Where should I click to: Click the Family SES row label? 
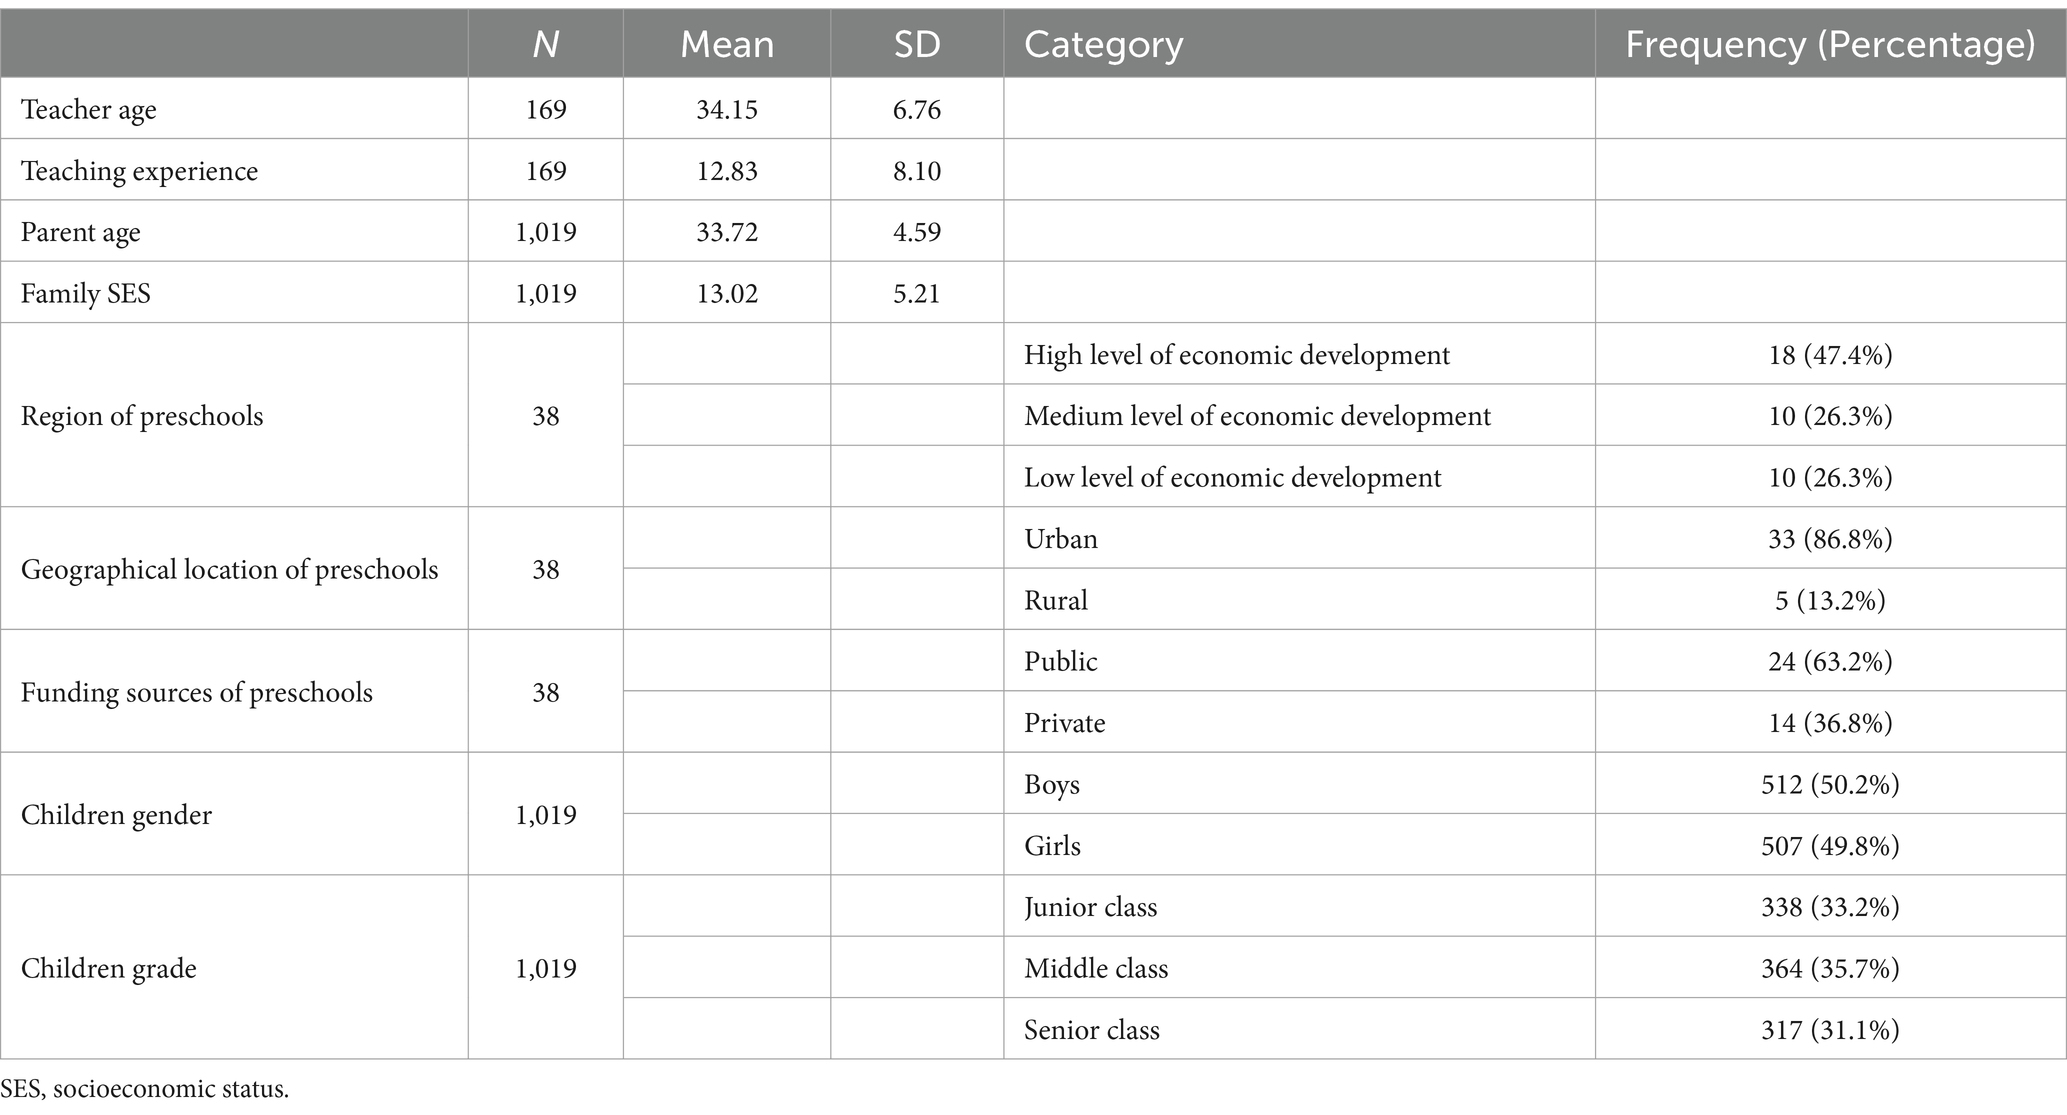(x=86, y=293)
